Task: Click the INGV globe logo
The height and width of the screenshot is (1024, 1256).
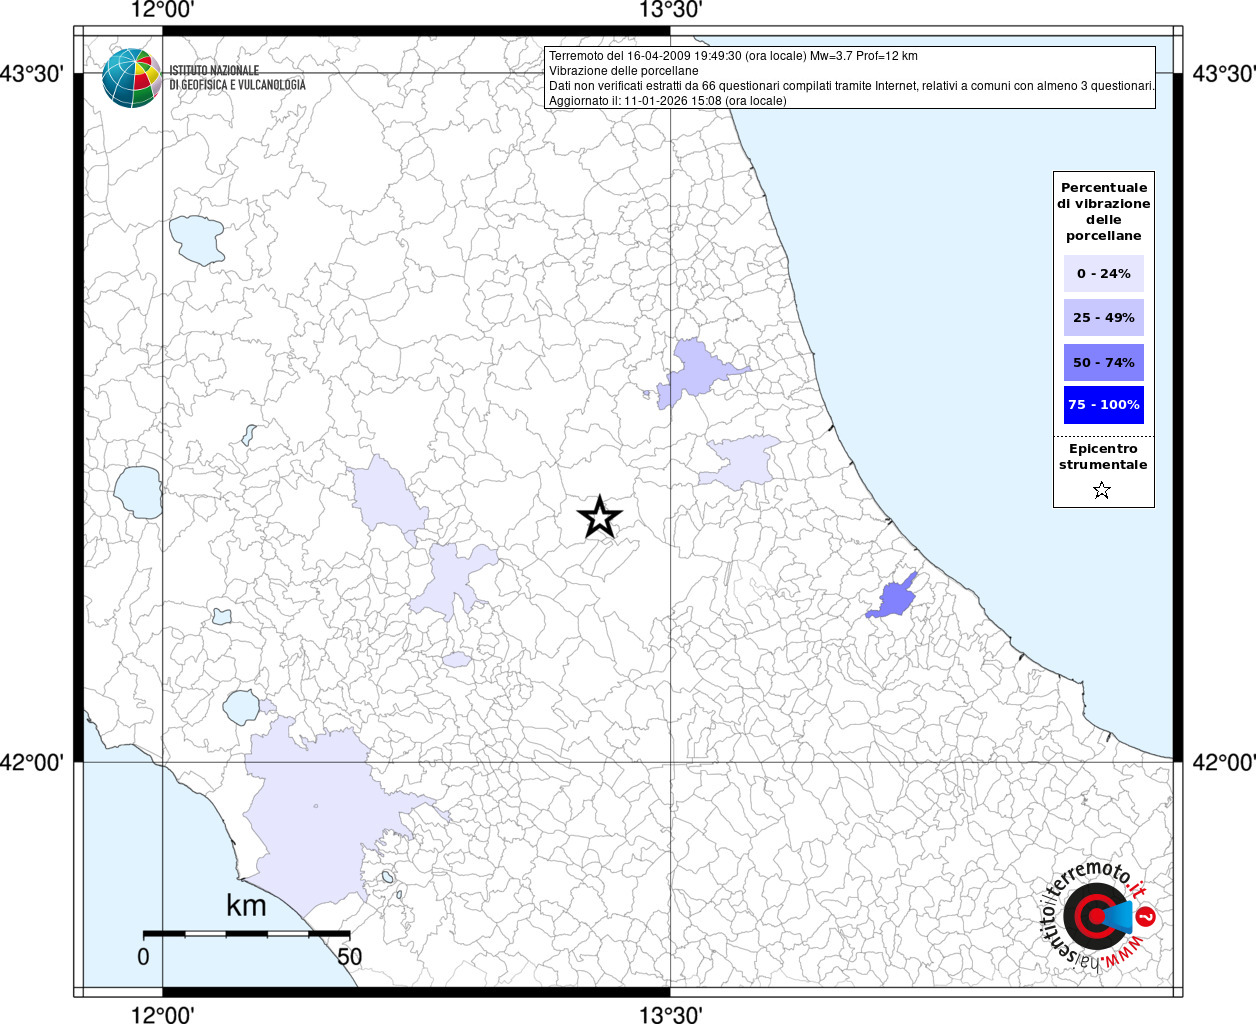Action: tap(131, 78)
